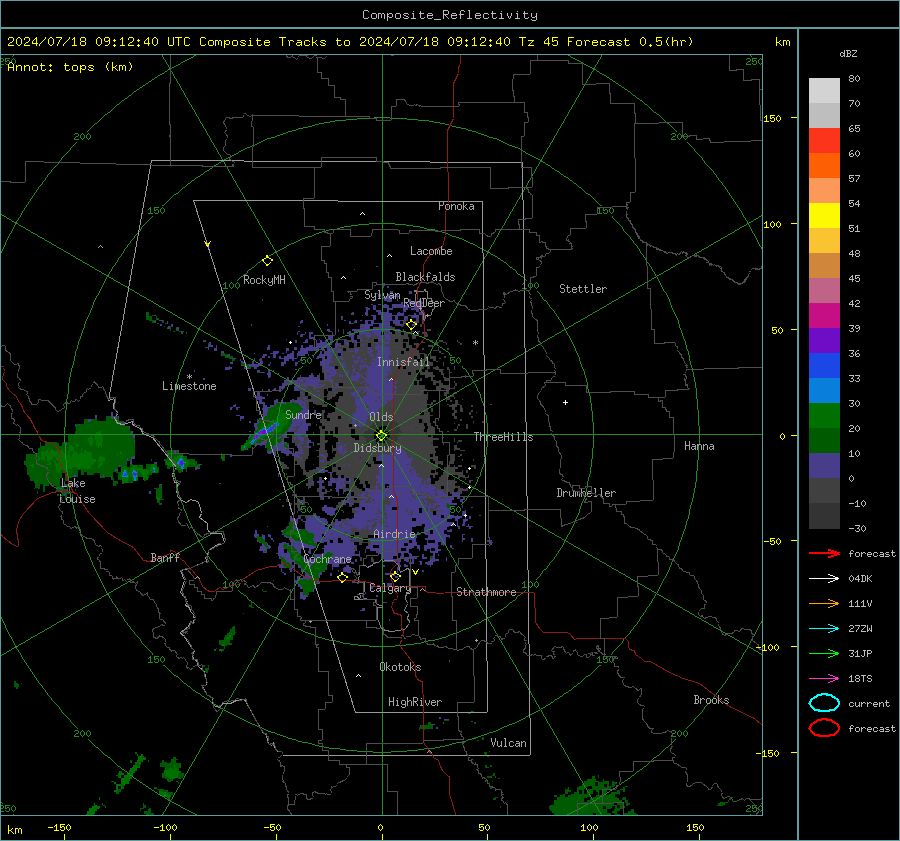Click yellow diamond marker below RedDeer label
The image size is (900, 841).
point(411,325)
